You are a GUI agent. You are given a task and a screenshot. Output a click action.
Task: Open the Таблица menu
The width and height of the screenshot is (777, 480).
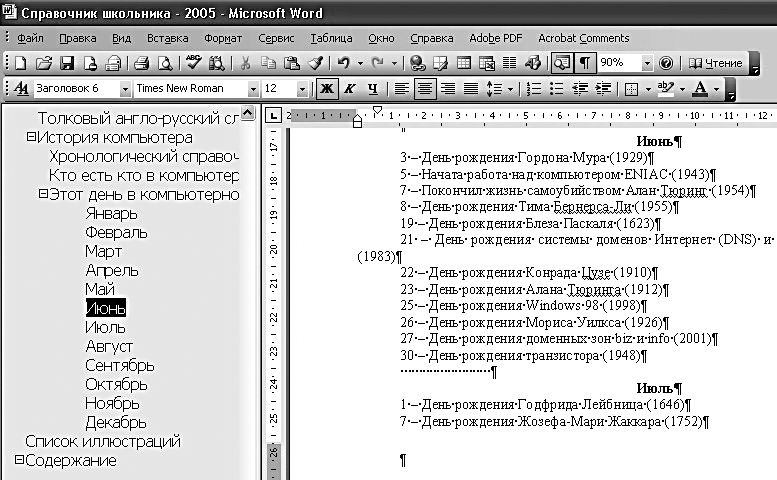click(x=331, y=38)
